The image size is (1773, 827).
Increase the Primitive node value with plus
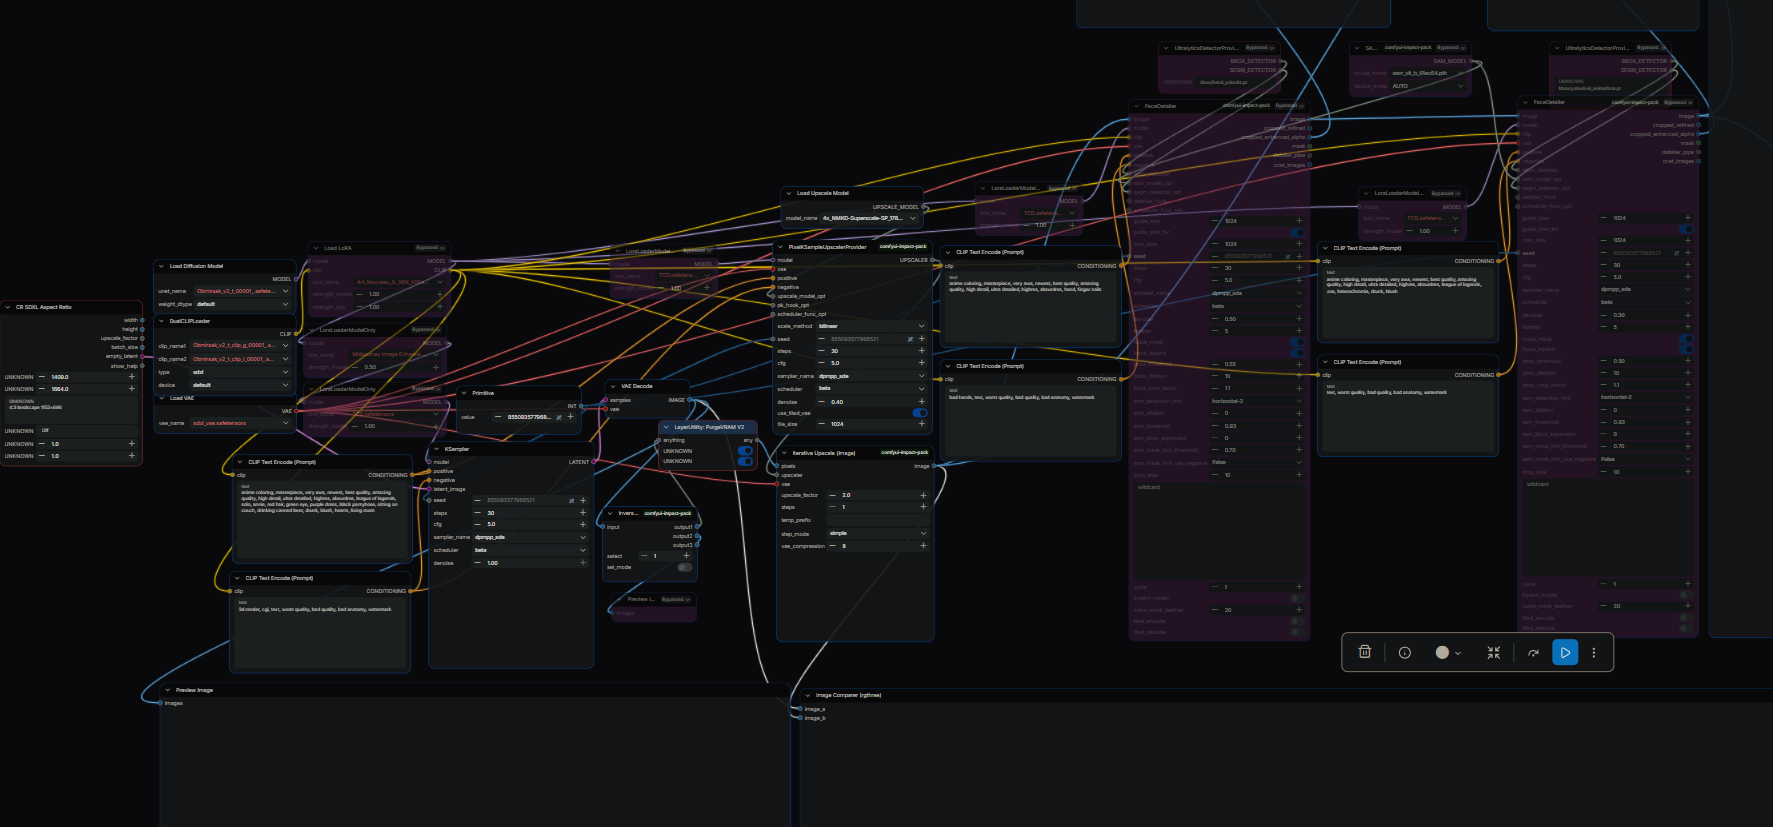pos(571,417)
